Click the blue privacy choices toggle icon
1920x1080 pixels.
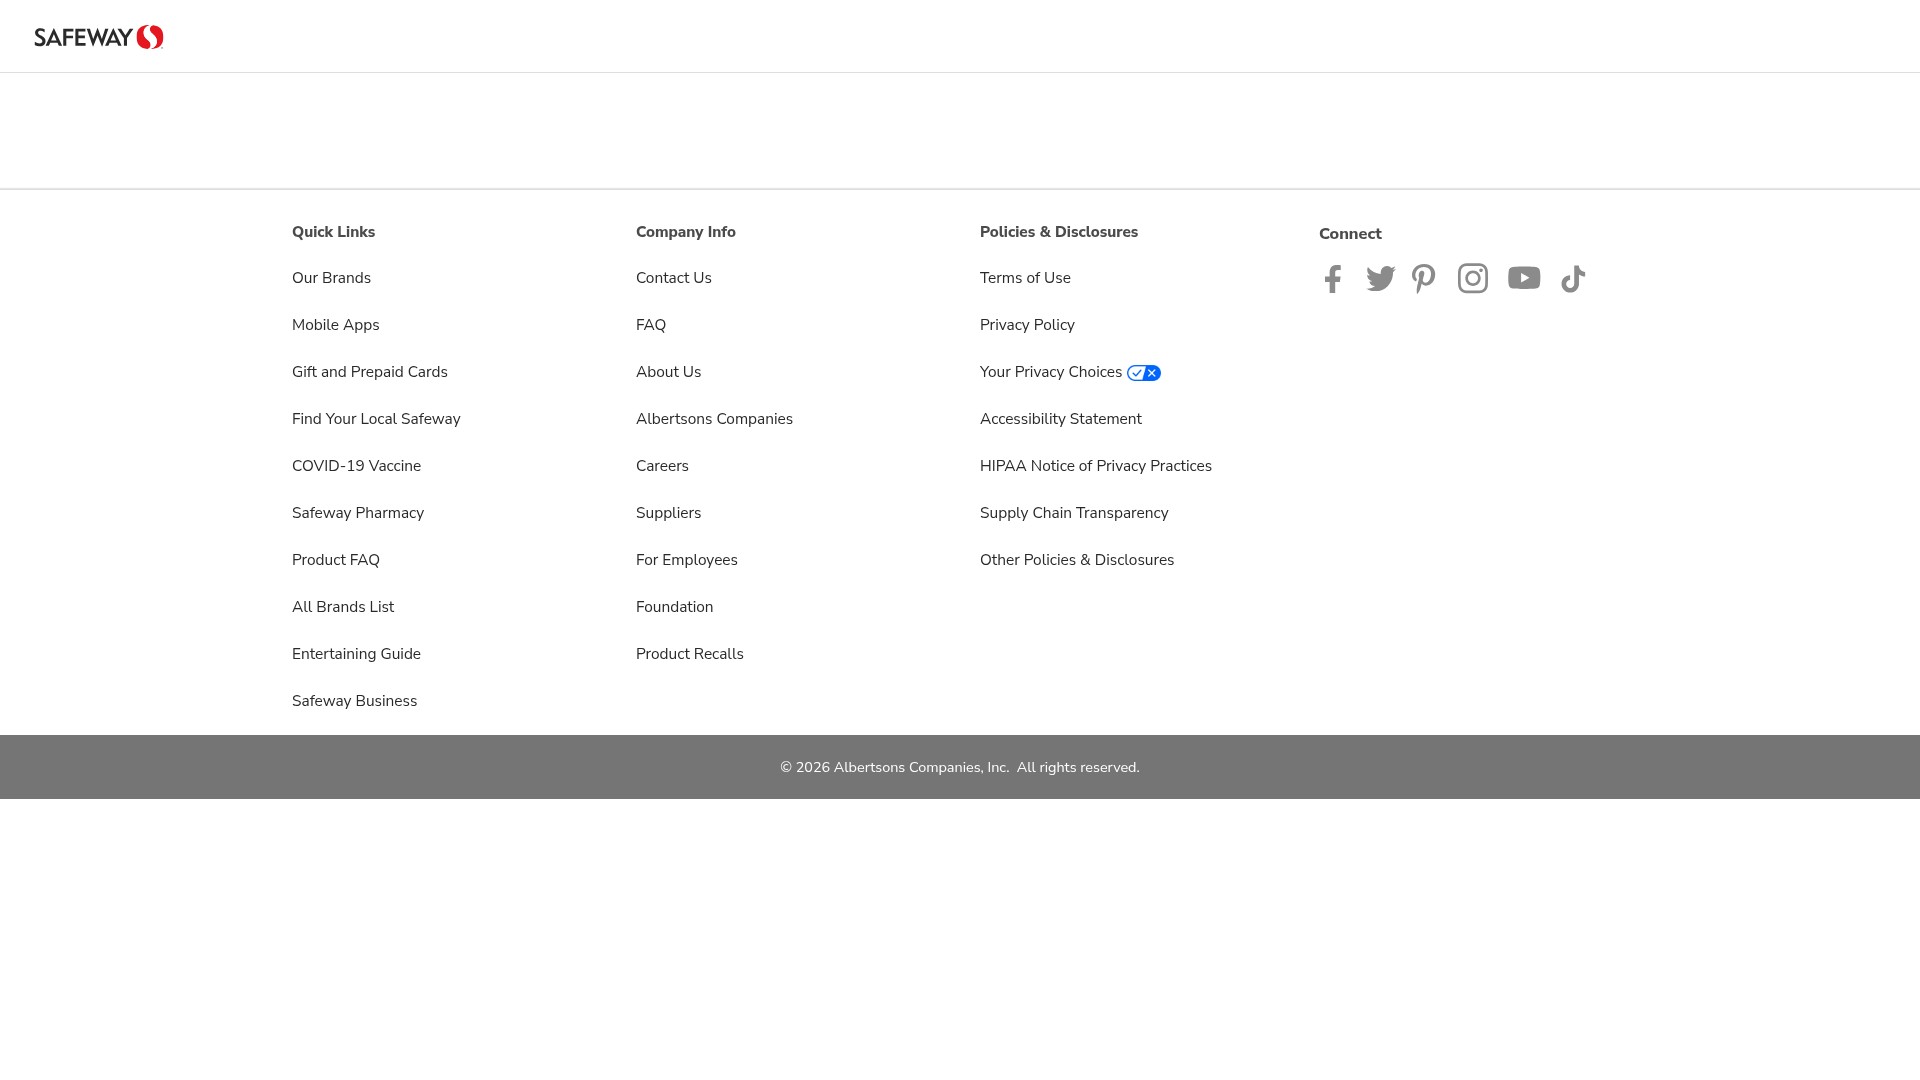click(1144, 373)
